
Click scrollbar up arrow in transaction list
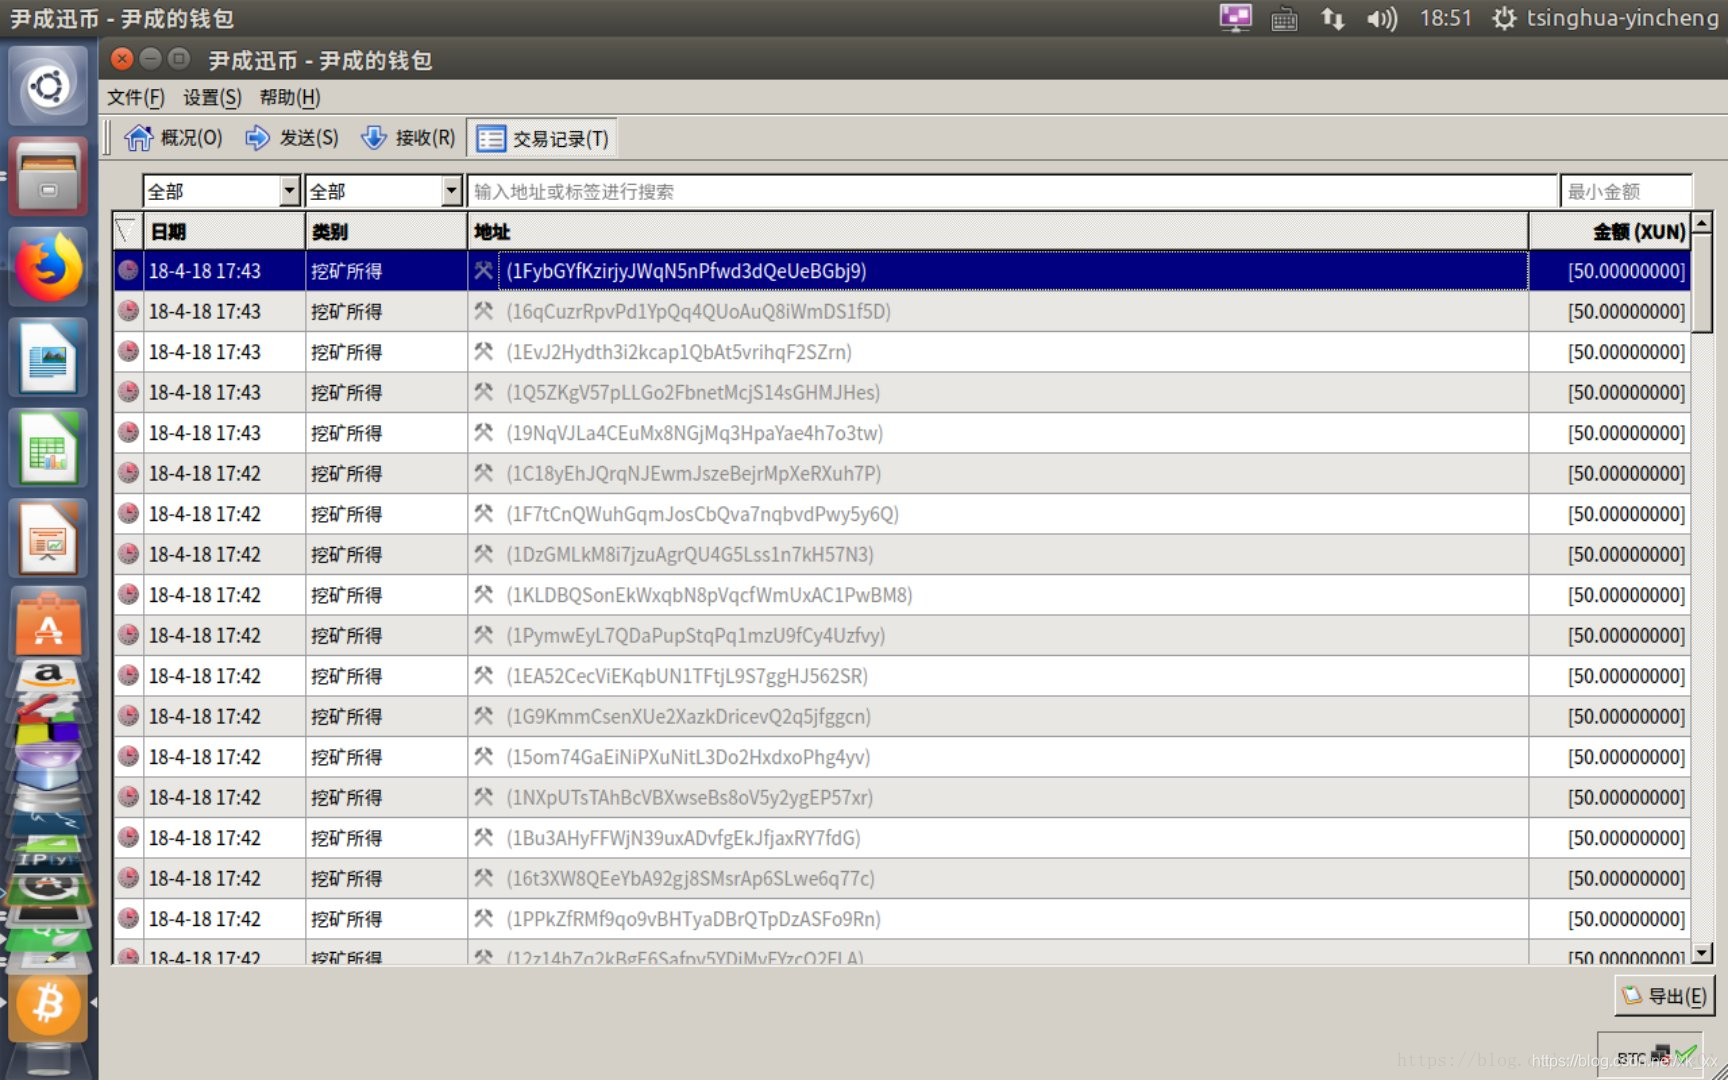(x=1702, y=223)
